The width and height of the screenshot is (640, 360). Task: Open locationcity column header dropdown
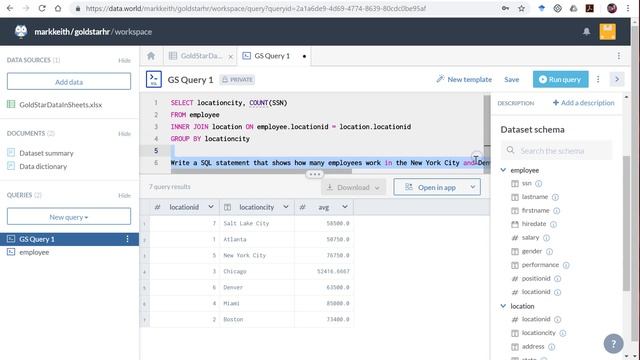click(286, 207)
